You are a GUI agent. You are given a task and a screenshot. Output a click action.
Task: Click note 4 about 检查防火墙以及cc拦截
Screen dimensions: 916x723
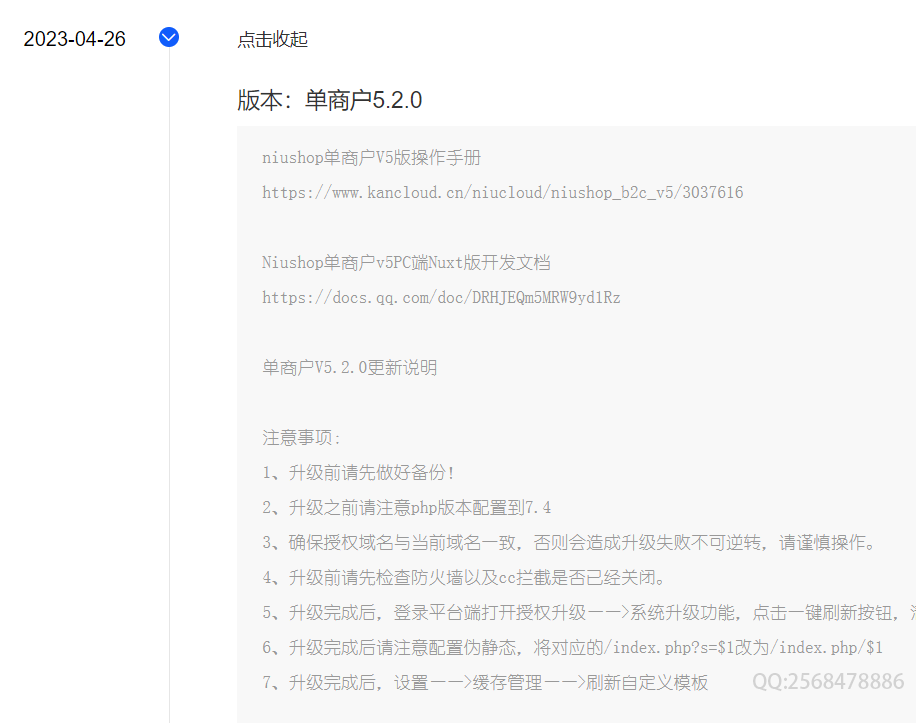[464, 578]
